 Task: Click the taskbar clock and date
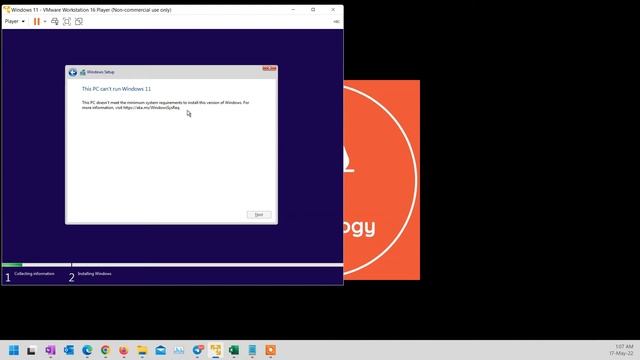622,350
